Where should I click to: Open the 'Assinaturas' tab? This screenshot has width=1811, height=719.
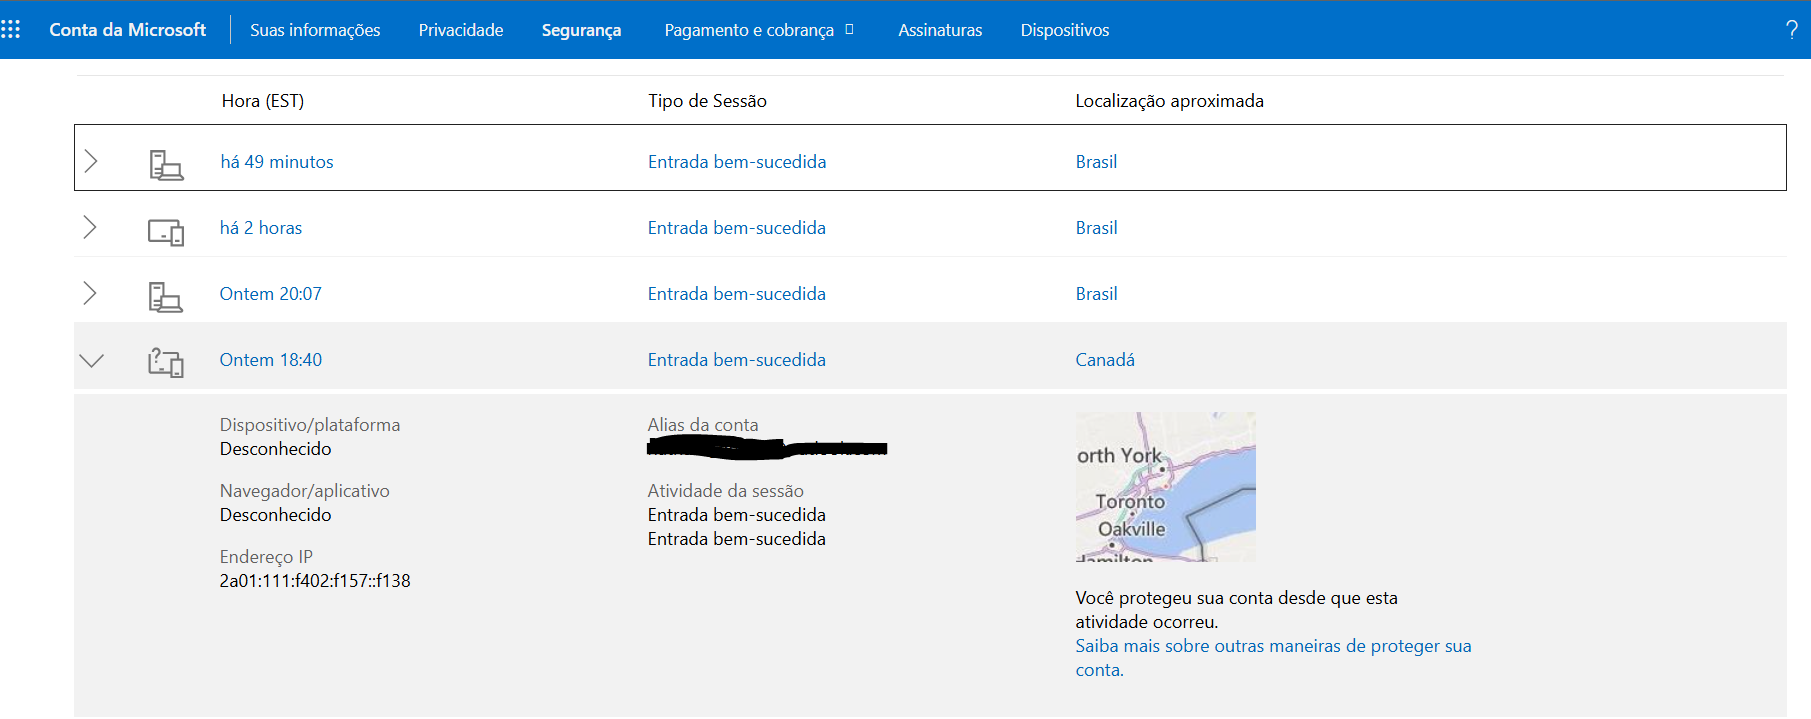(x=940, y=30)
